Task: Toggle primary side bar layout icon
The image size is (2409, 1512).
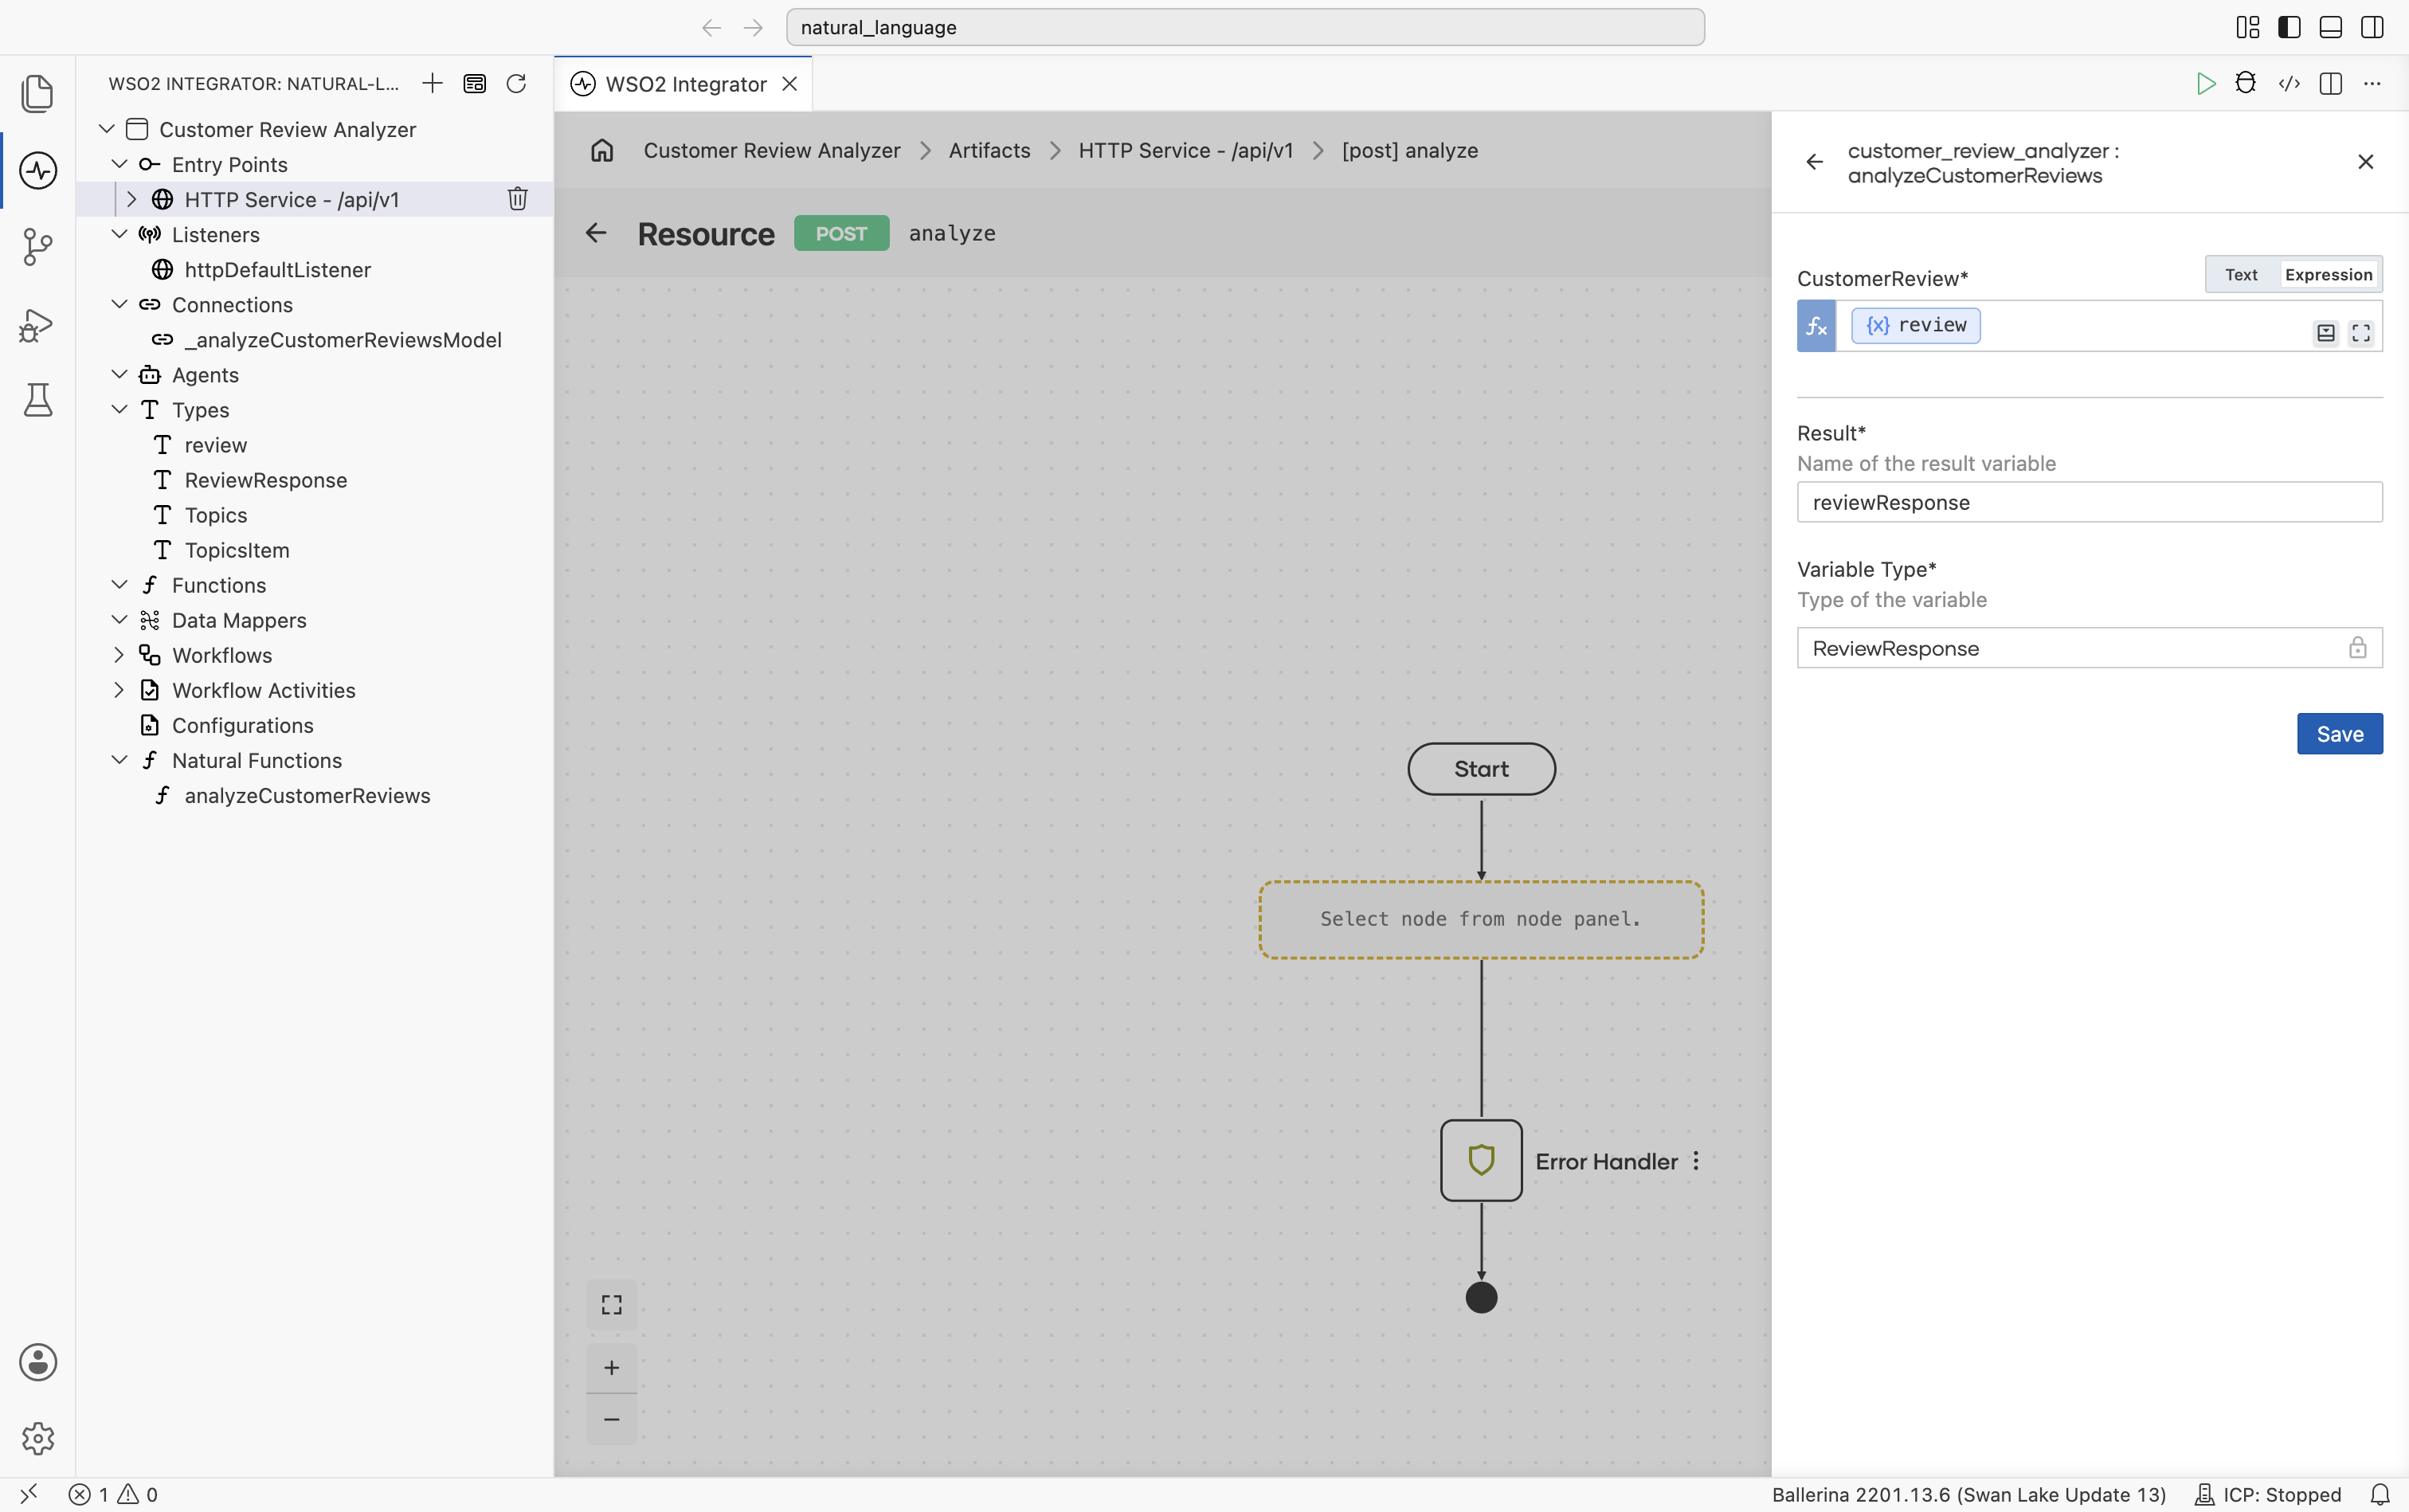Action: [x=2289, y=27]
